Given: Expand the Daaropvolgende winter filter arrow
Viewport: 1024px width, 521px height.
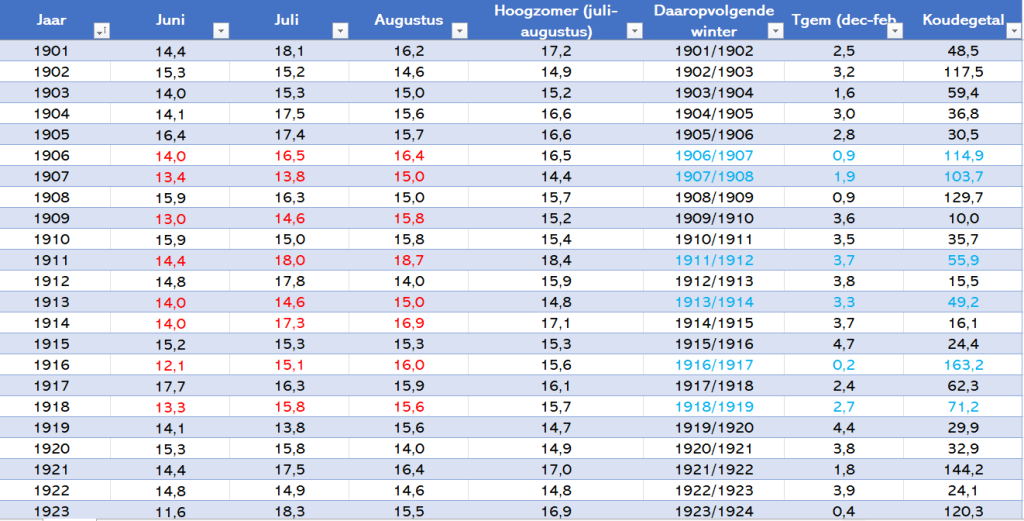Looking at the screenshot, I should [775, 31].
